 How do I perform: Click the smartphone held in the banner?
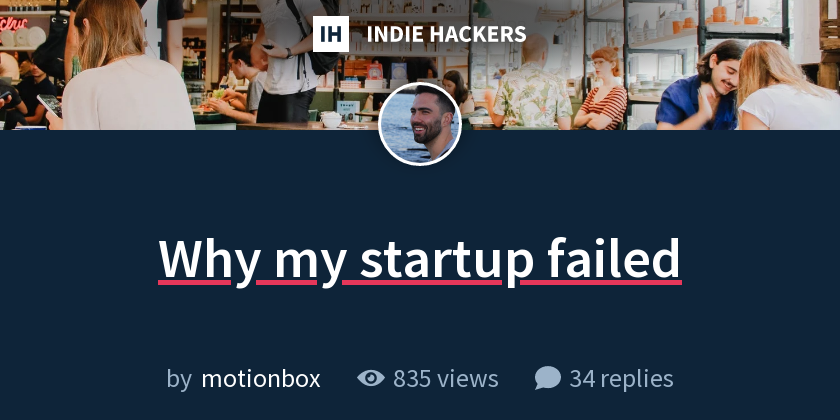[x=50, y=106]
